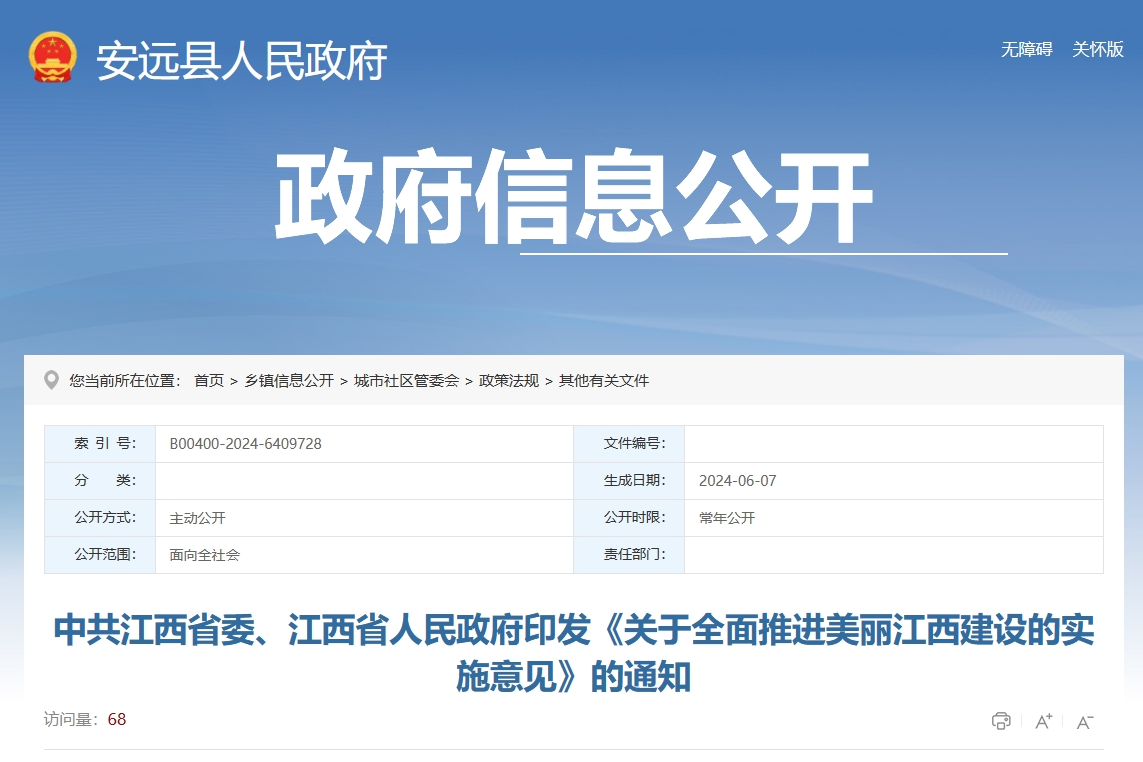1143x762 pixels.
Task: Click the 常年公开 time limit value
Action: (727, 518)
